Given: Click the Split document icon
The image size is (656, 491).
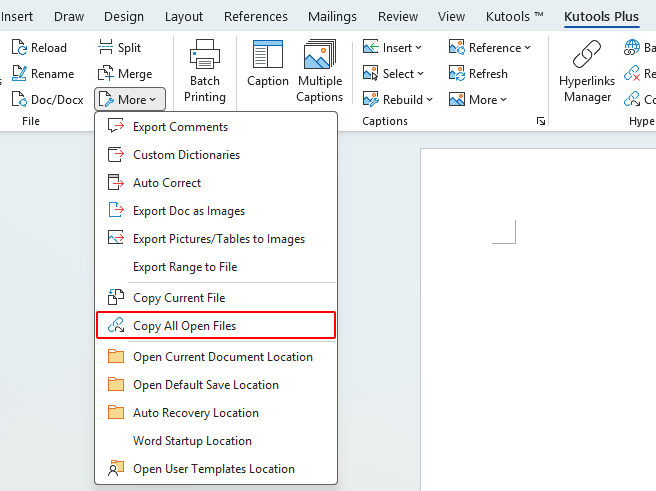Looking at the screenshot, I should 105,47.
